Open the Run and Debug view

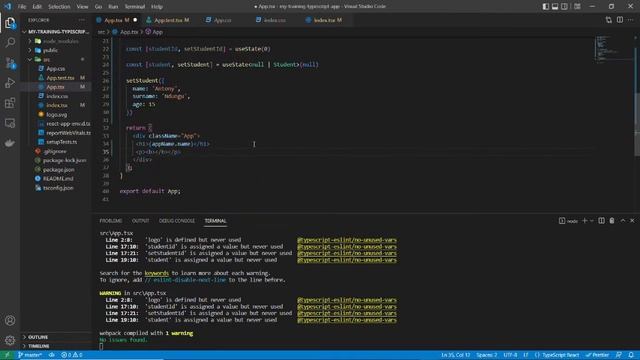(x=10, y=83)
